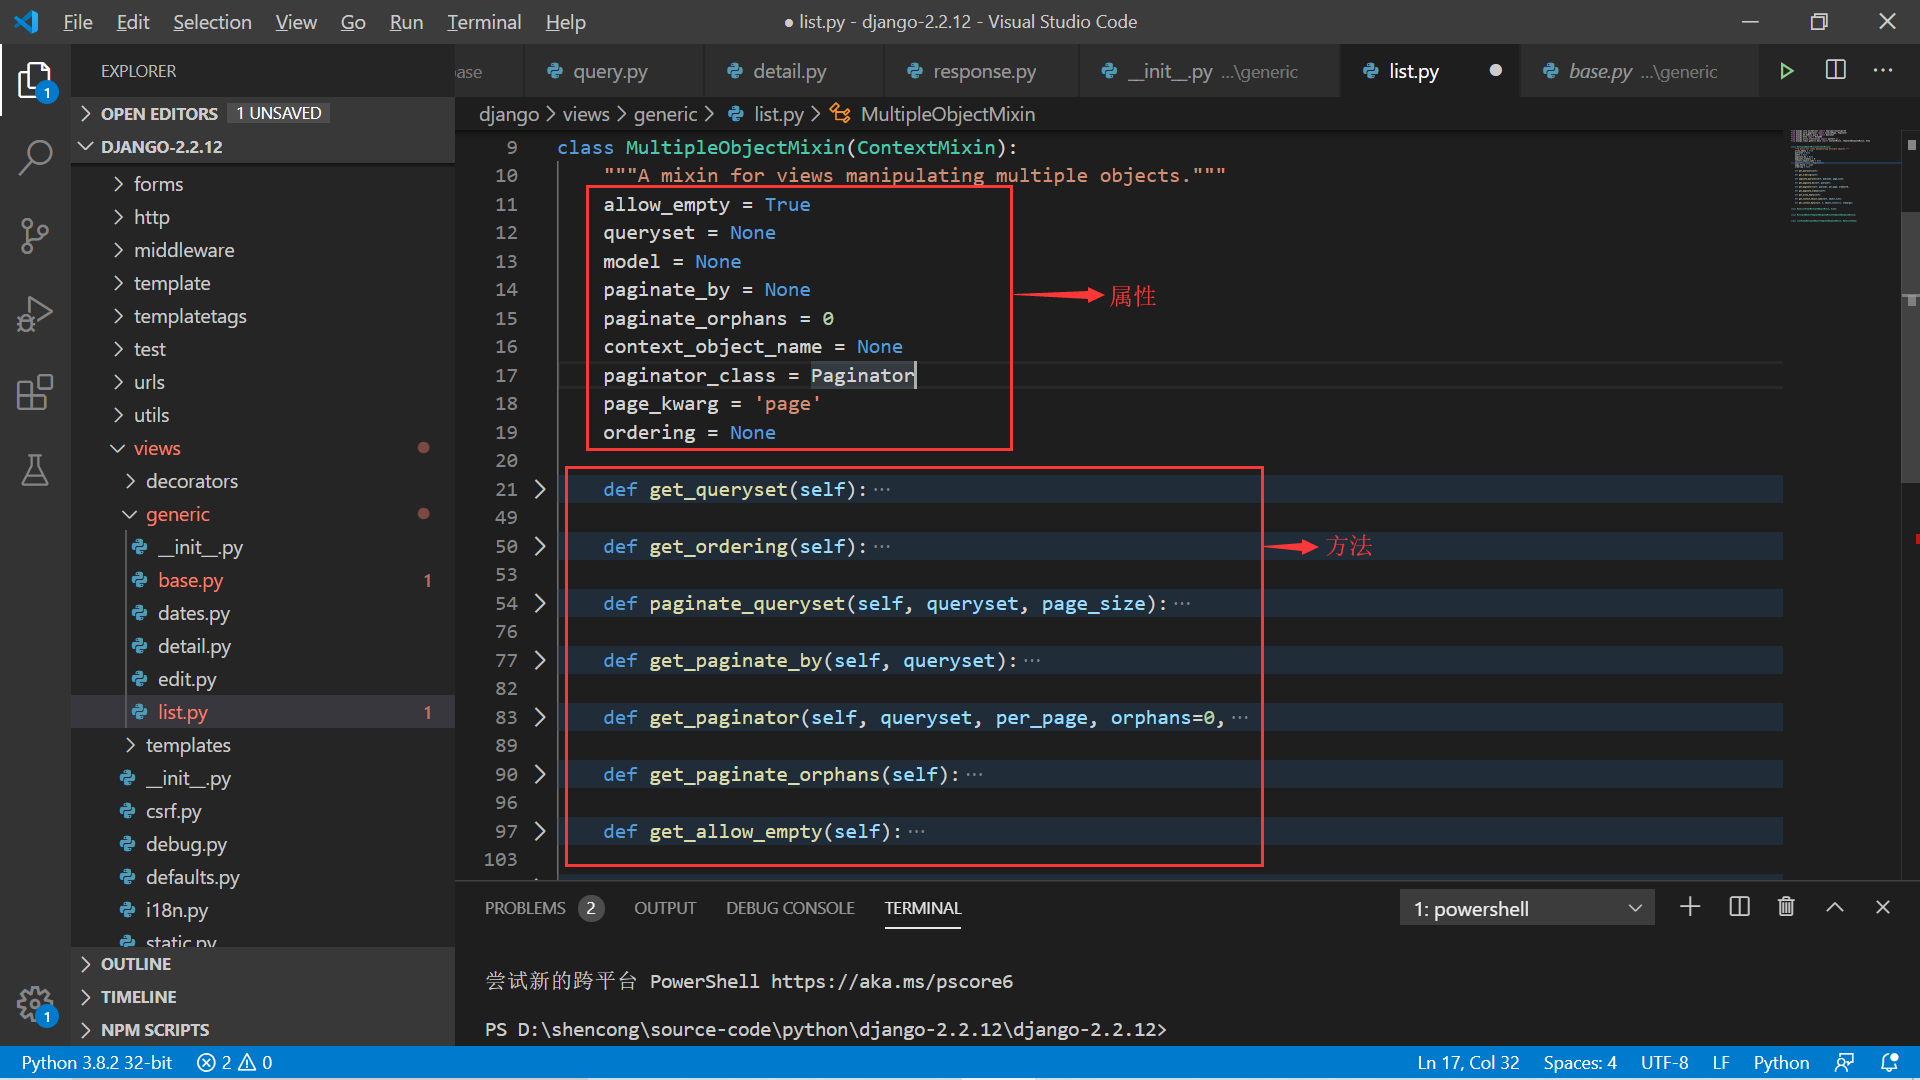Switch to the query.py tab
The image size is (1920, 1080).
(612, 71)
